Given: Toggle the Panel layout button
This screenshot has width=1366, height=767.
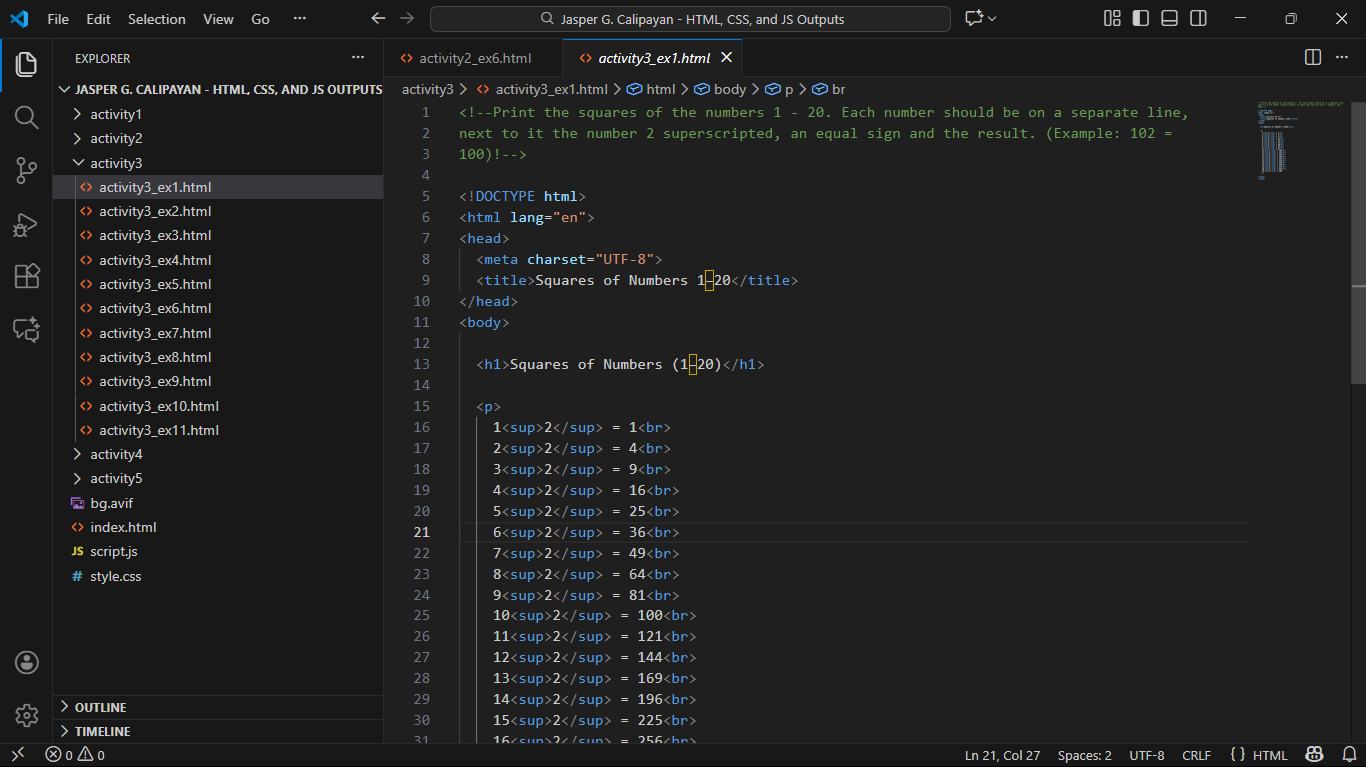Looking at the screenshot, I should [x=1169, y=19].
